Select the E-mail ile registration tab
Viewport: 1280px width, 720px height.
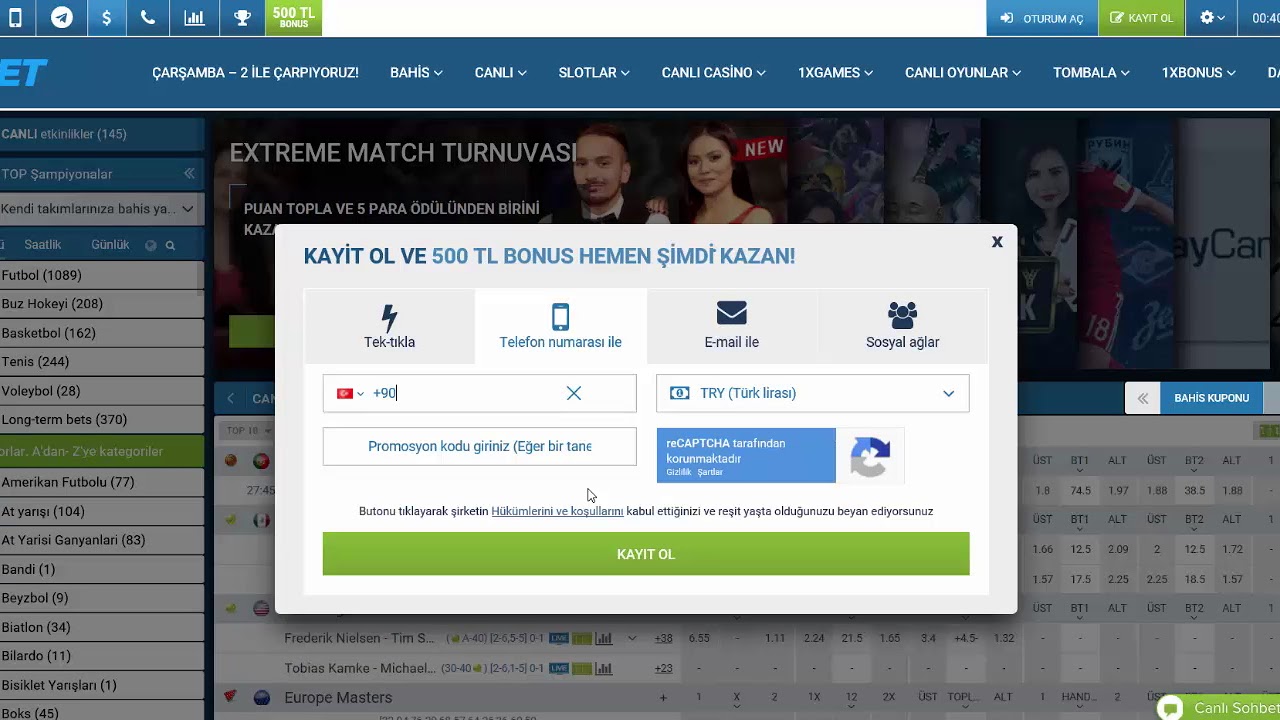(x=731, y=326)
